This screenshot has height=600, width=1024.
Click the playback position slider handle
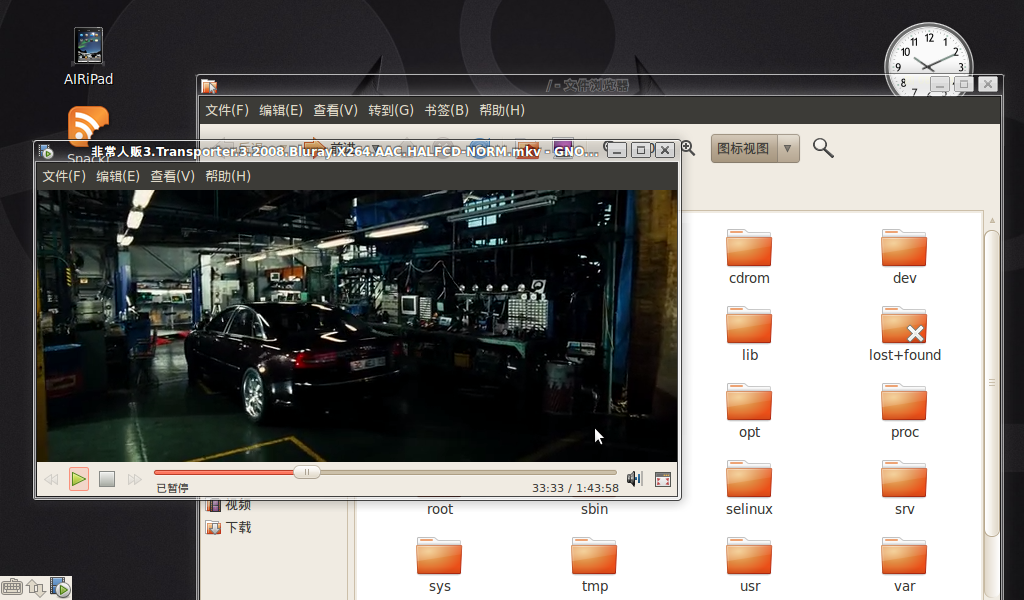(306, 472)
